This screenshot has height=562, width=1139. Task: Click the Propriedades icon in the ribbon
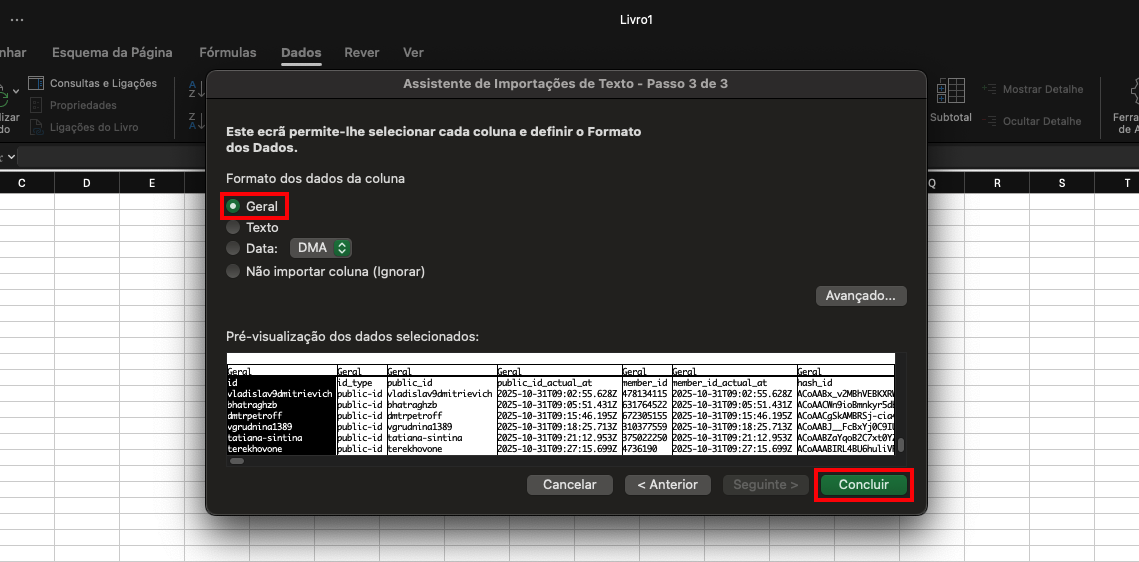(x=36, y=105)
